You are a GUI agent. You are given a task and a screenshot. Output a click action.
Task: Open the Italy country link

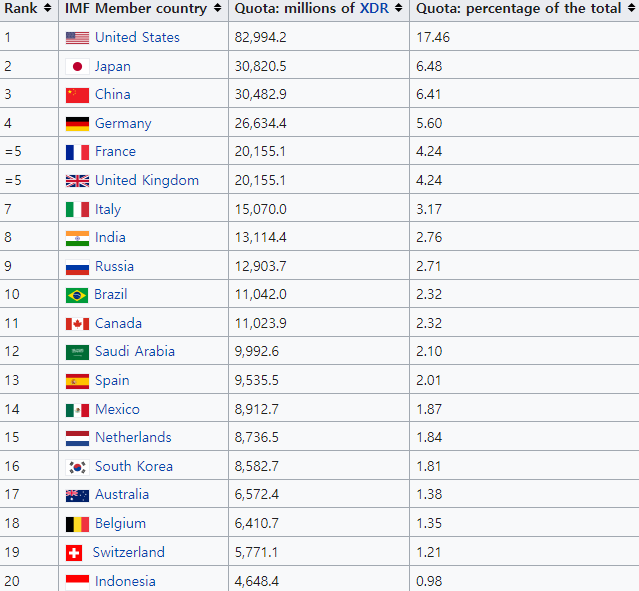[108, 209]
